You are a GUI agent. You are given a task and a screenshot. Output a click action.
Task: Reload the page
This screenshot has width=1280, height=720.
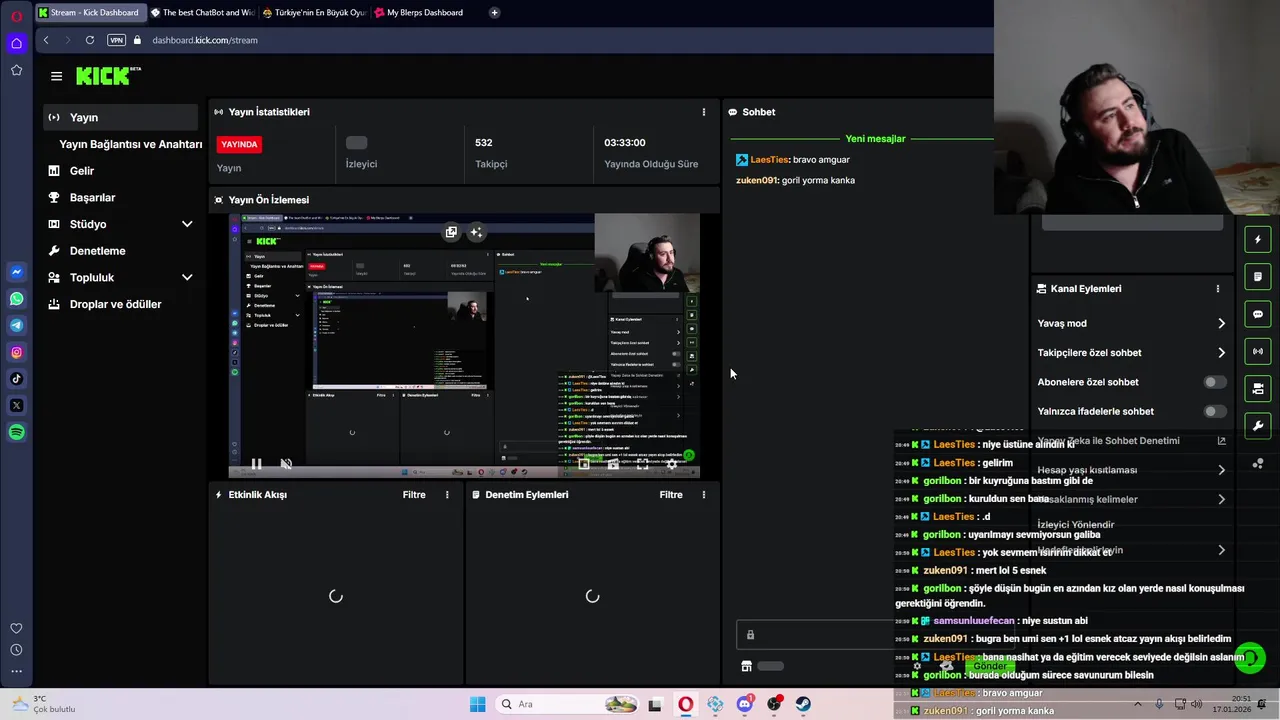(x=90, y=40)
